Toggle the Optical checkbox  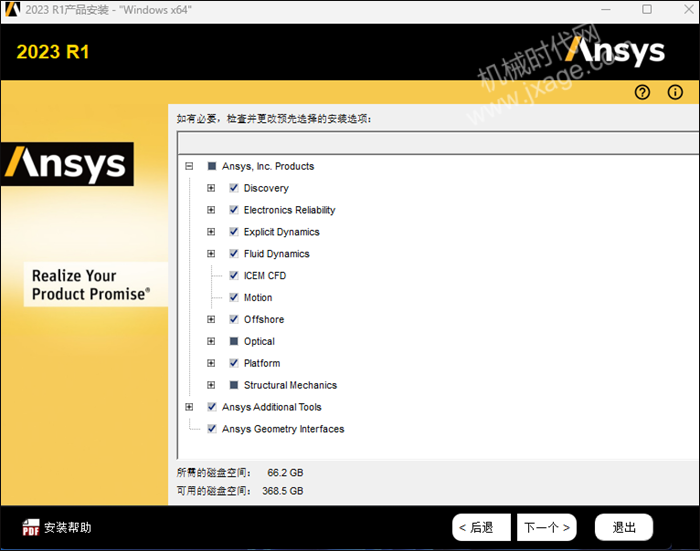point(234,341)
